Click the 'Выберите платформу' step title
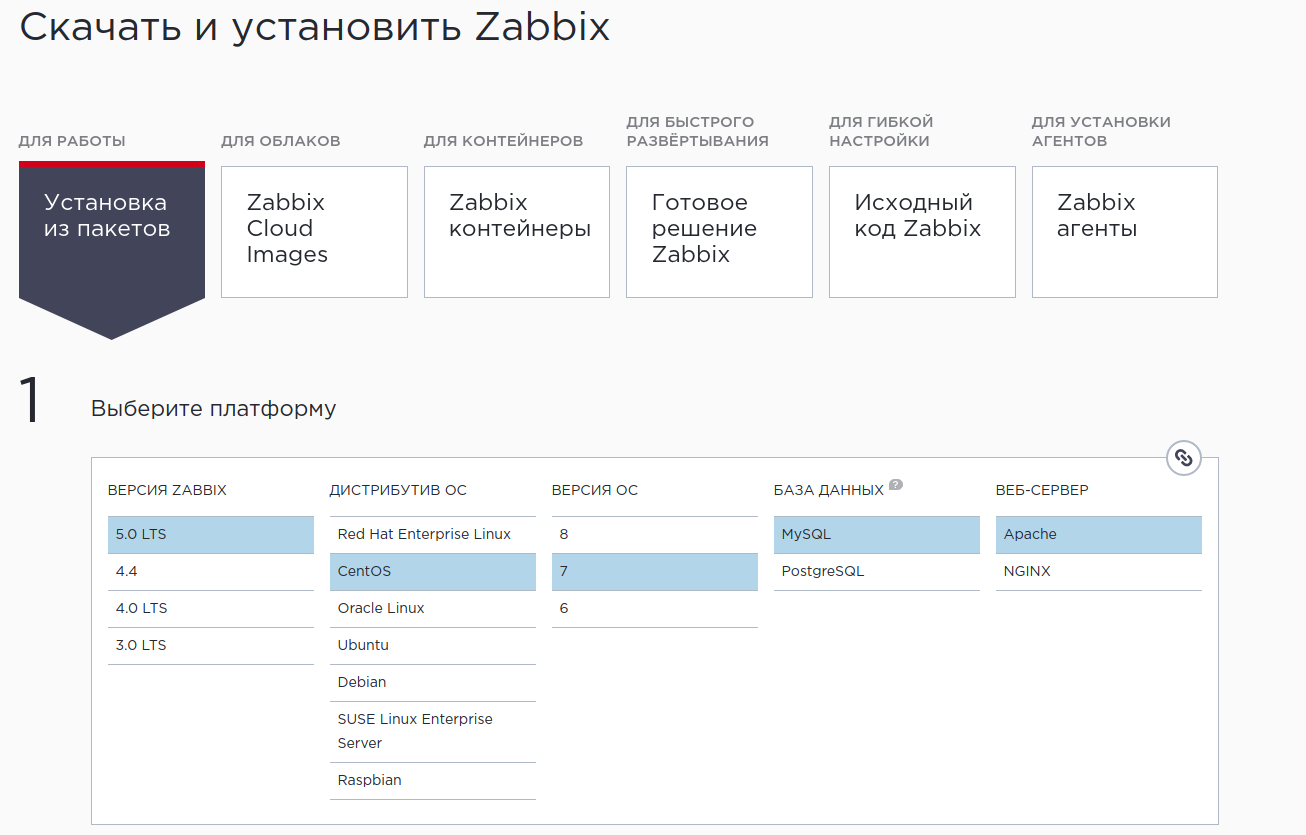 pyautogui.click(x=214, y=409)
